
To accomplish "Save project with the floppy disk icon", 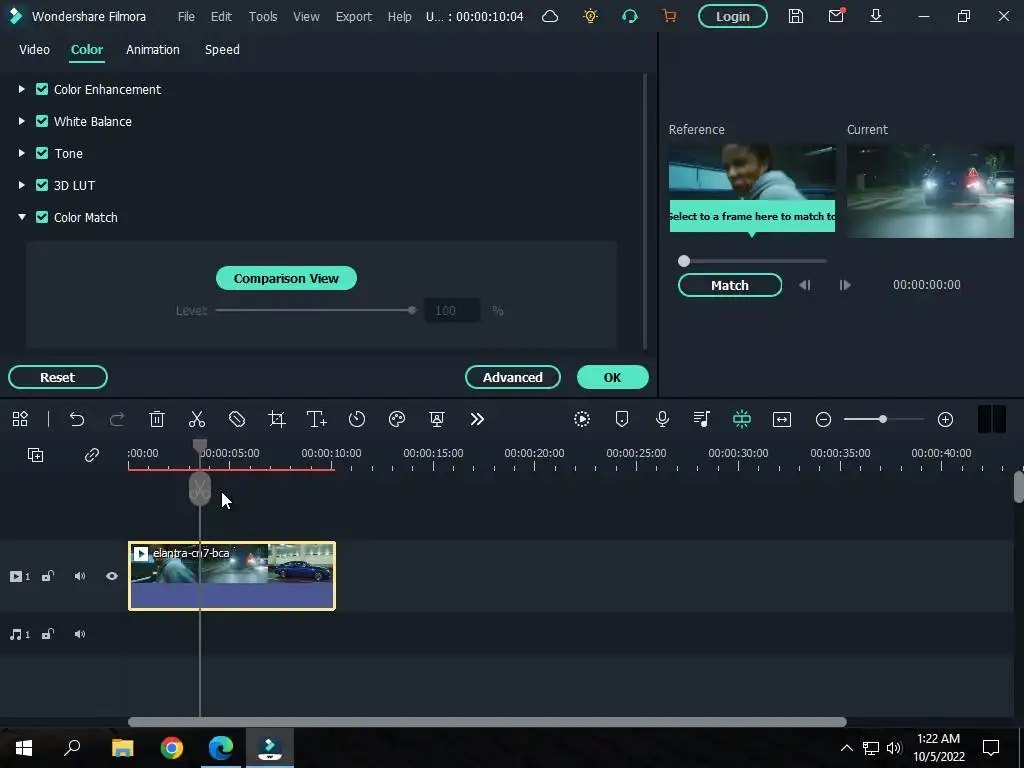I will (x=795, y=16).
